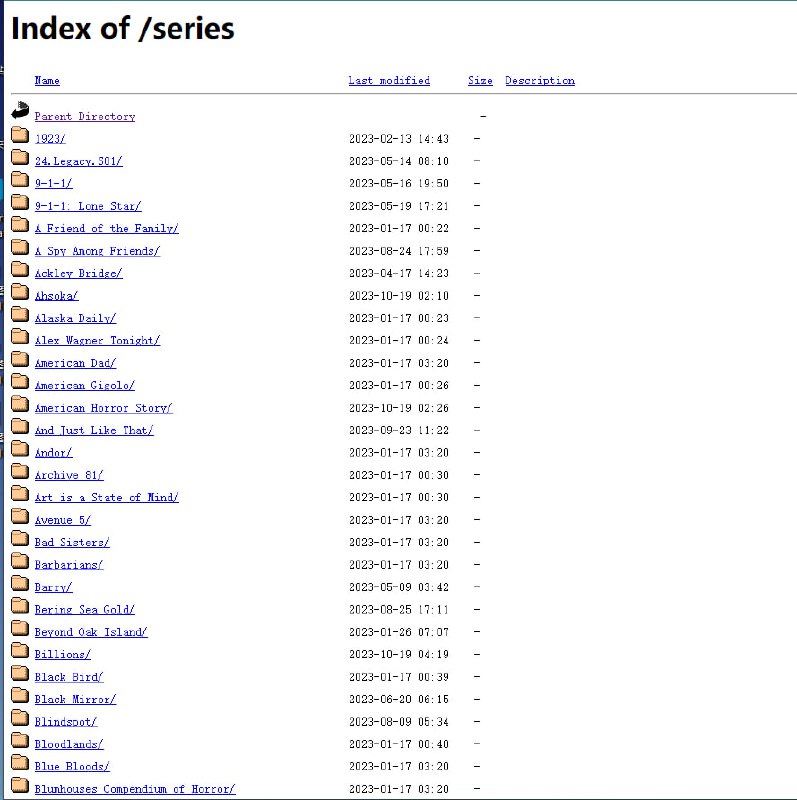This screenshot has height=800, width=797.
Task: Open the American Horror Story/ folder link
Action: pos(103,408)
